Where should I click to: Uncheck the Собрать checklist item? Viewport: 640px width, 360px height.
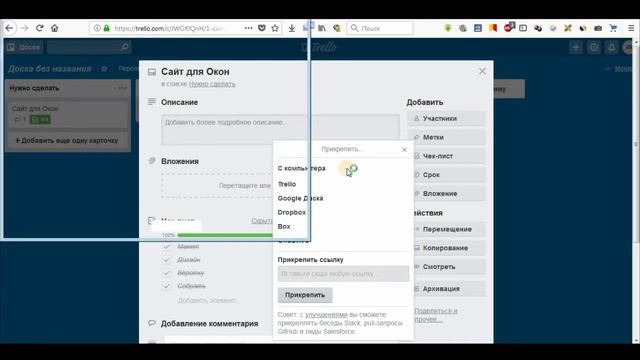[x=166, y=286]
